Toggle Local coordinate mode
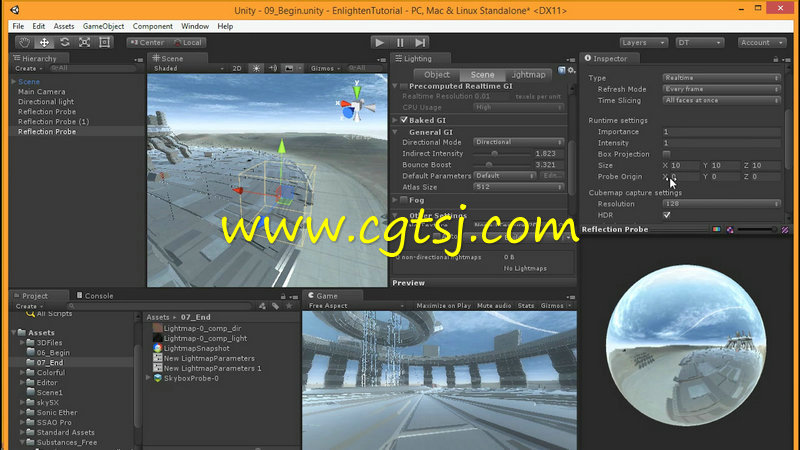Screen dimensions: 800x450 [x=187, y=43]
